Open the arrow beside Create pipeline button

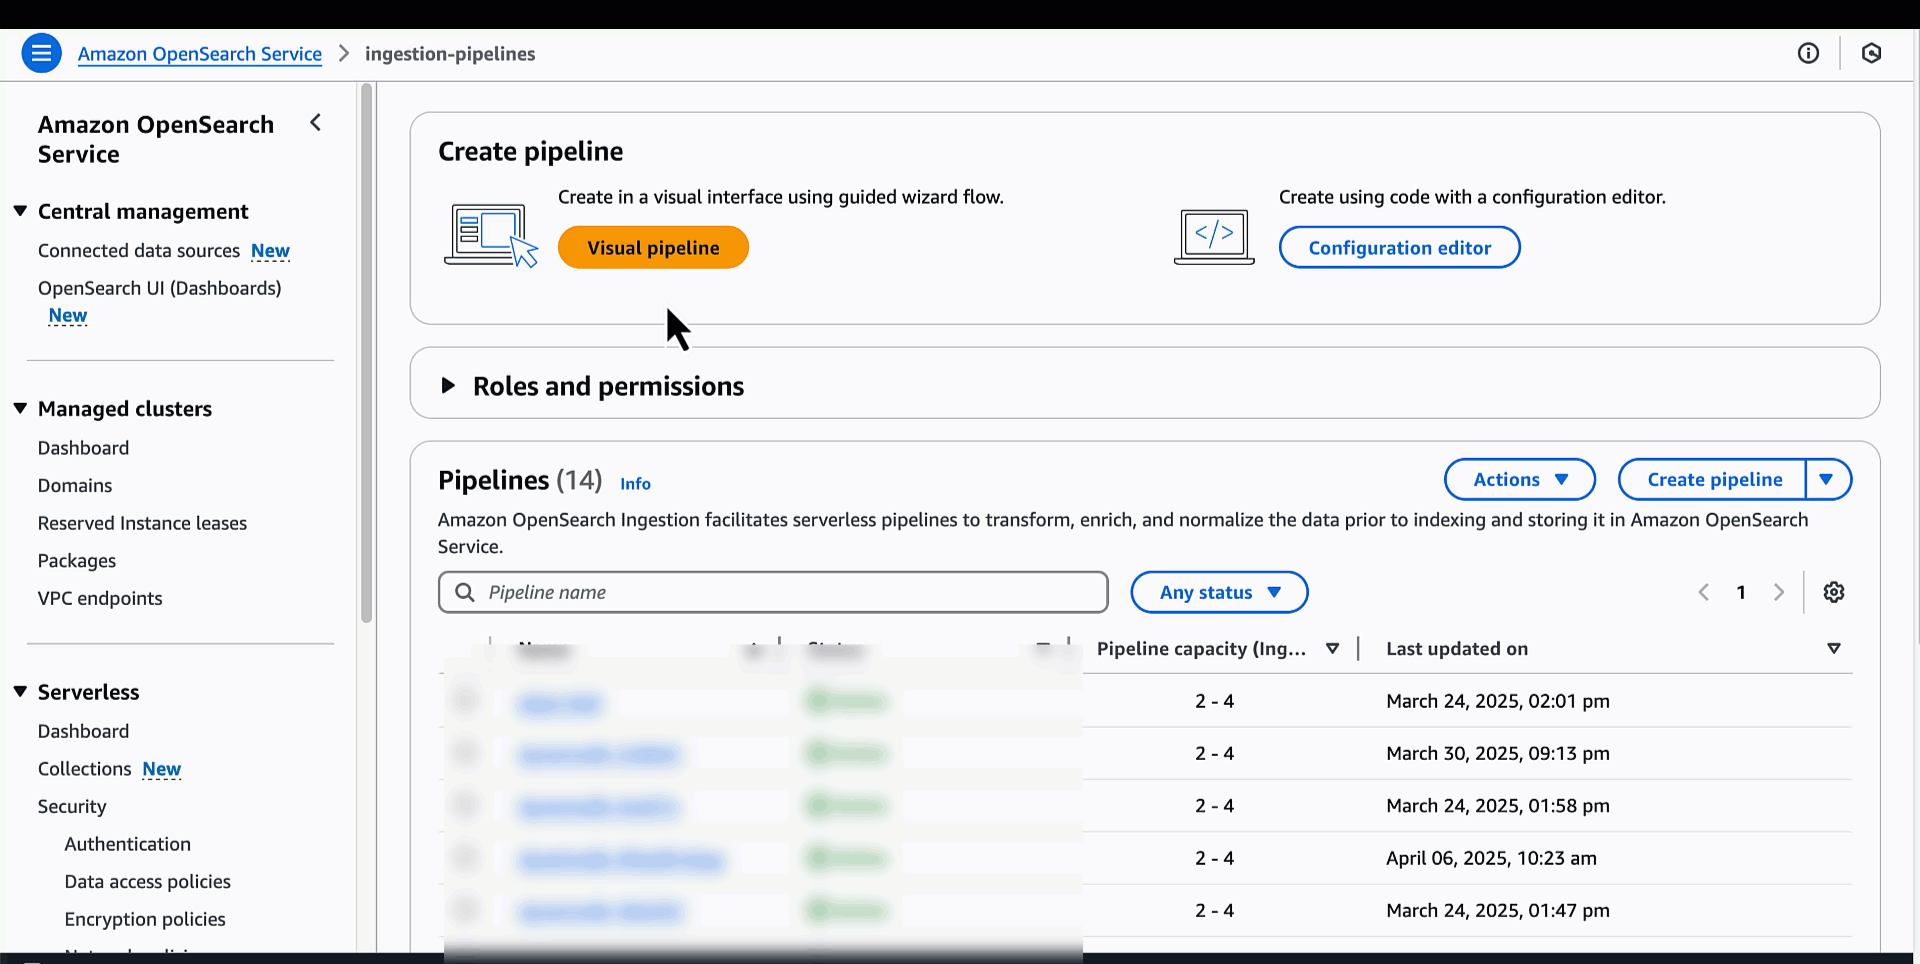pyautogui.click(x=1828, y=479)
